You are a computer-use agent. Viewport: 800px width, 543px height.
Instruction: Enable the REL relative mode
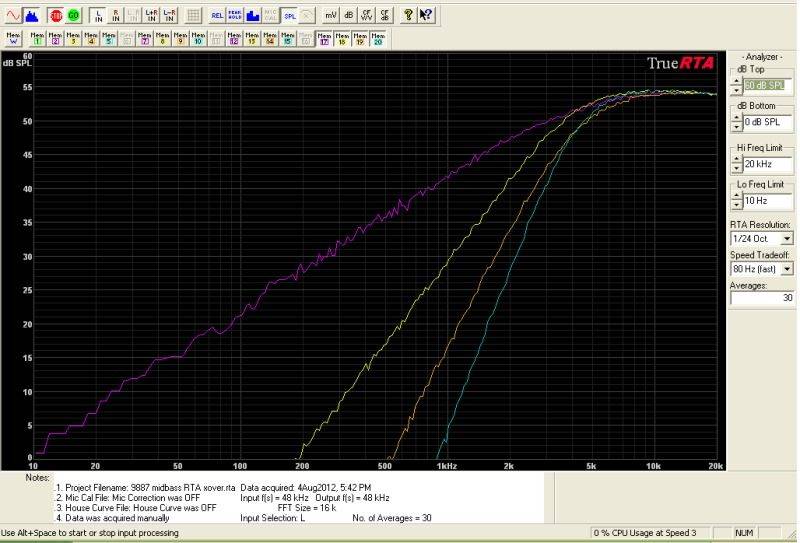pos(217,15)
